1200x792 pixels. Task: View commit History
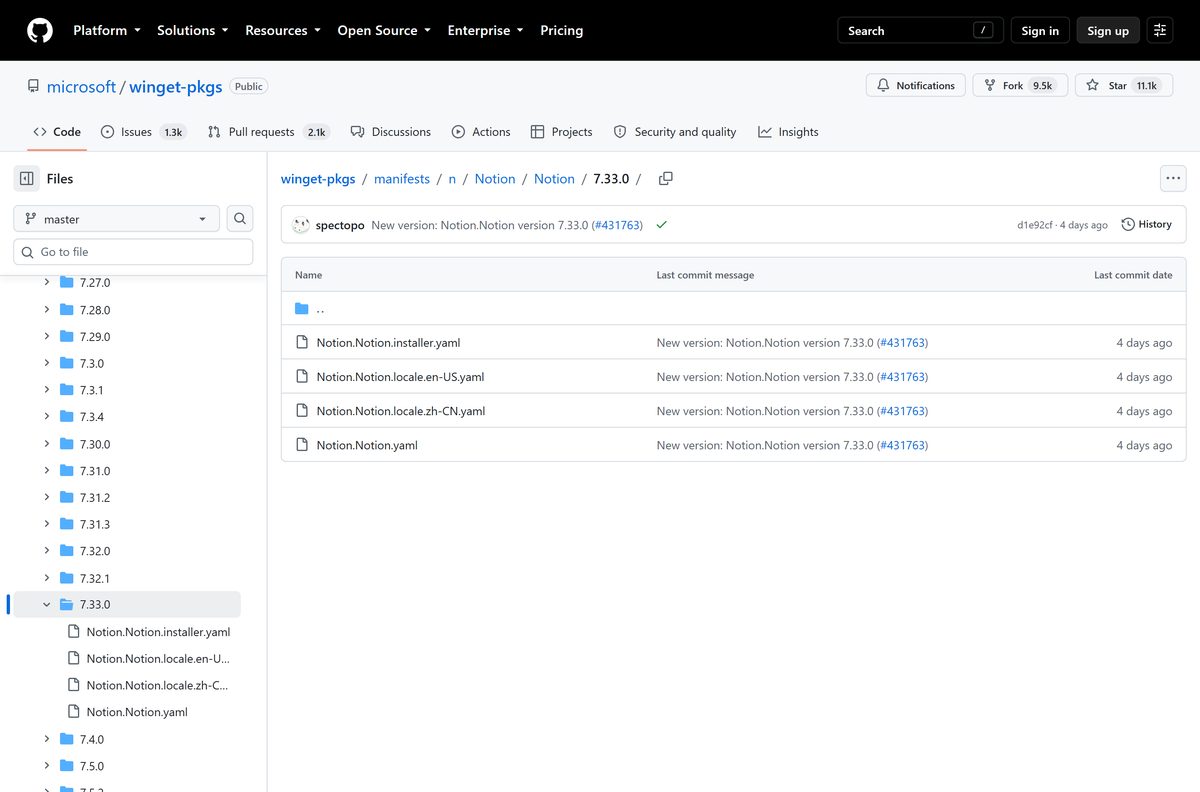(x=1147, y=225)
